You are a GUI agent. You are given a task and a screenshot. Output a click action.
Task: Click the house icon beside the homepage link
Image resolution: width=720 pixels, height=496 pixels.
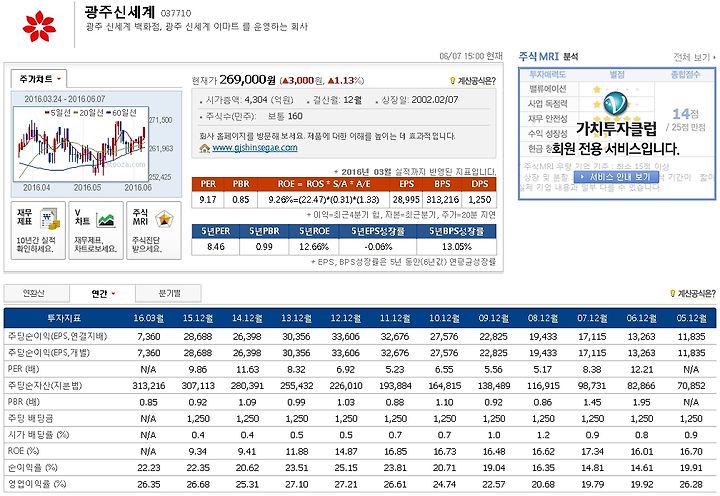coord(204,148)
